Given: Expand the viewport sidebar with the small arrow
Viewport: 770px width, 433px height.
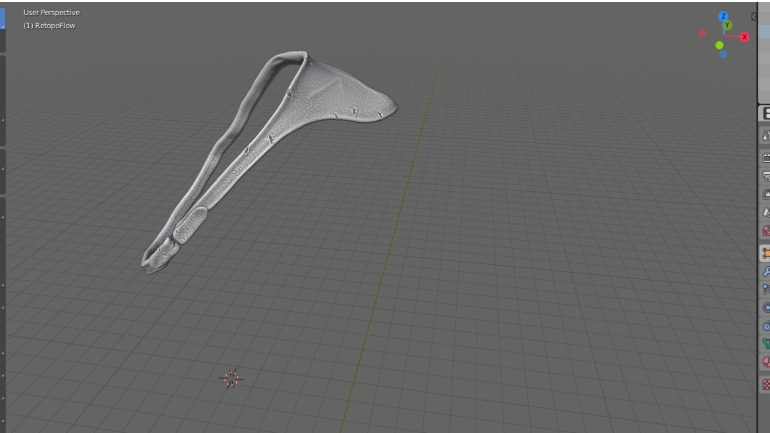Looking at the screenshot, I should [x=753, y=17].
